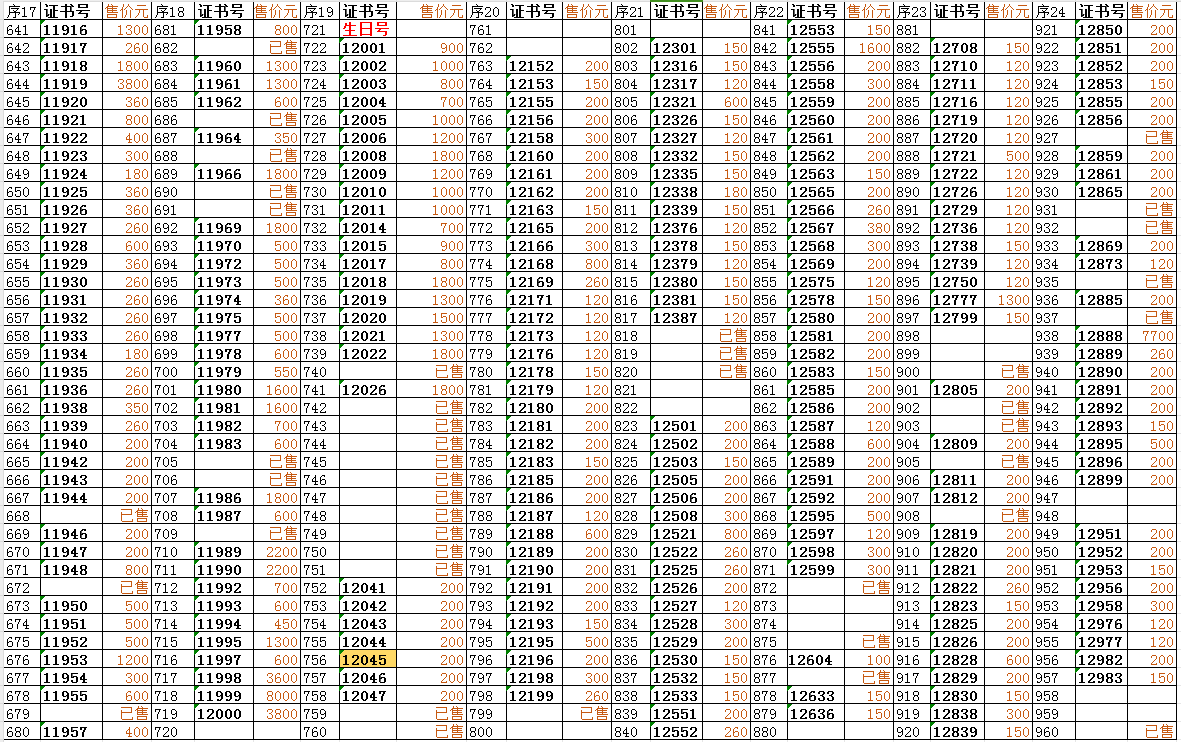Click the 序24 column header
This screenshot has height=742, width=1181.
[1054, 11]
